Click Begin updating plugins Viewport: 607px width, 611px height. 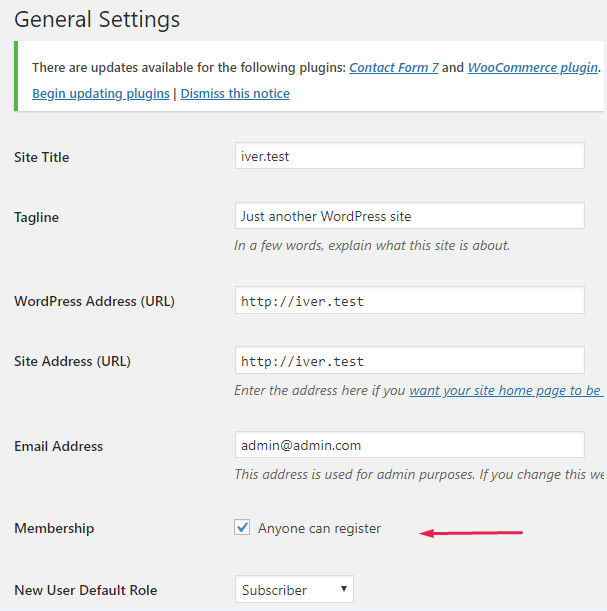pos(101,94)
